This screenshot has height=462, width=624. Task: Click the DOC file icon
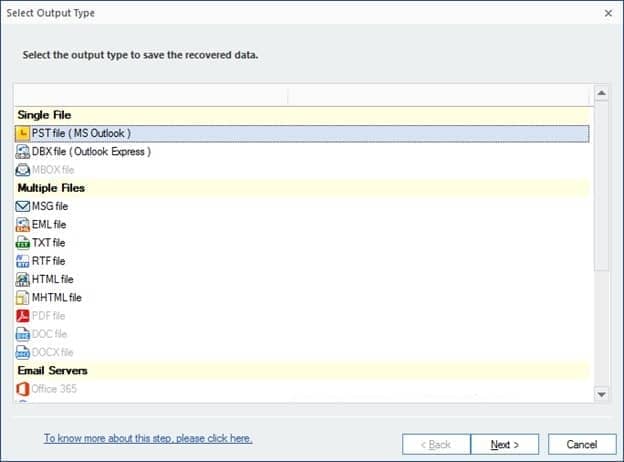coord(23,334)
